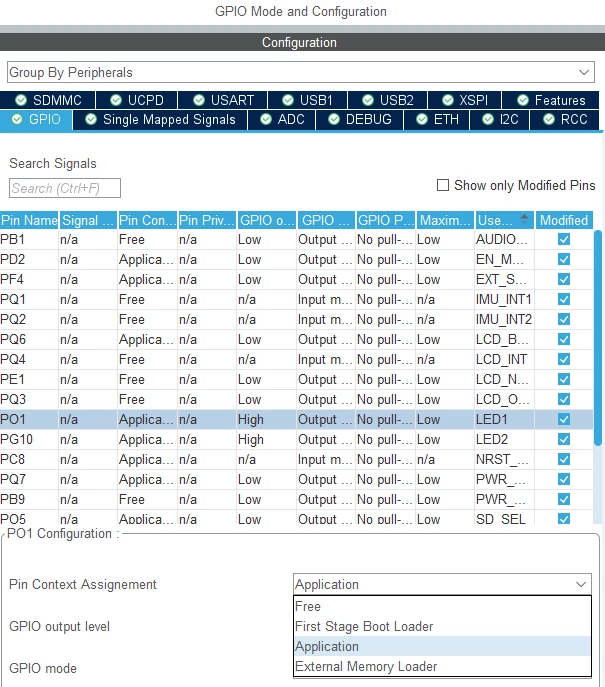Select the PB1 pin row
Screen dimensions: 605x687
coord(296,239)
